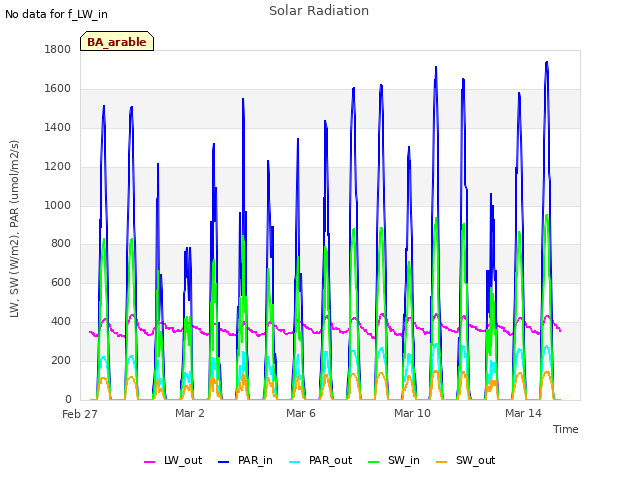
Task: Click the cyan PAR_out legend swatch
Action: (x=294, y=462)
